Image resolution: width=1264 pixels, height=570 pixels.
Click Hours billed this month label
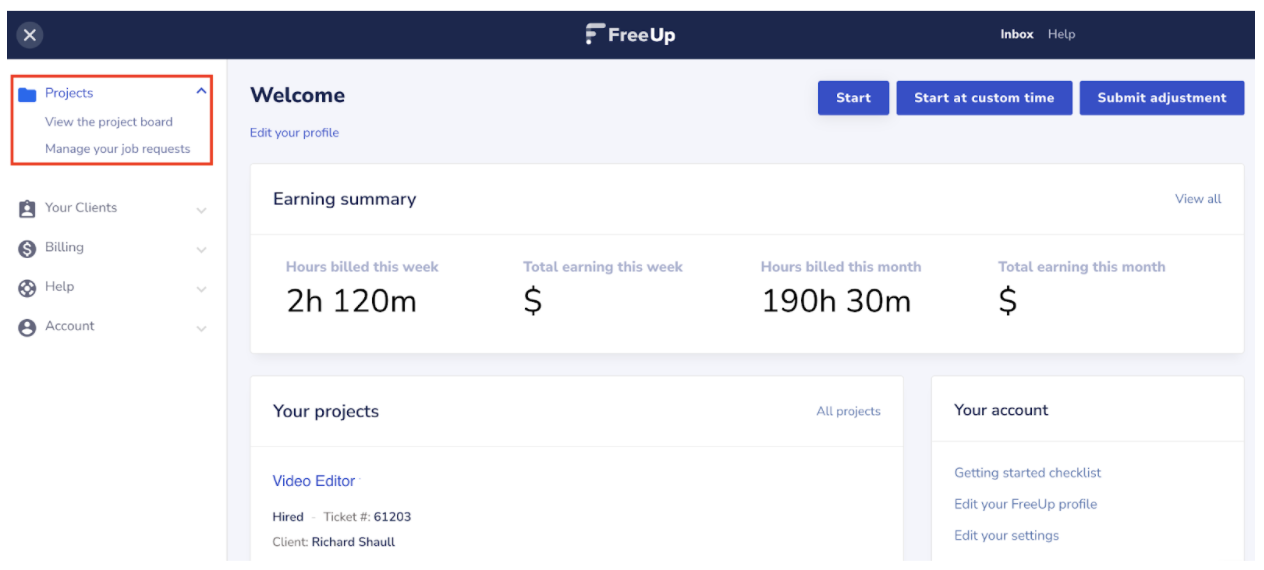pyautogui.click(x=841, y=267)
